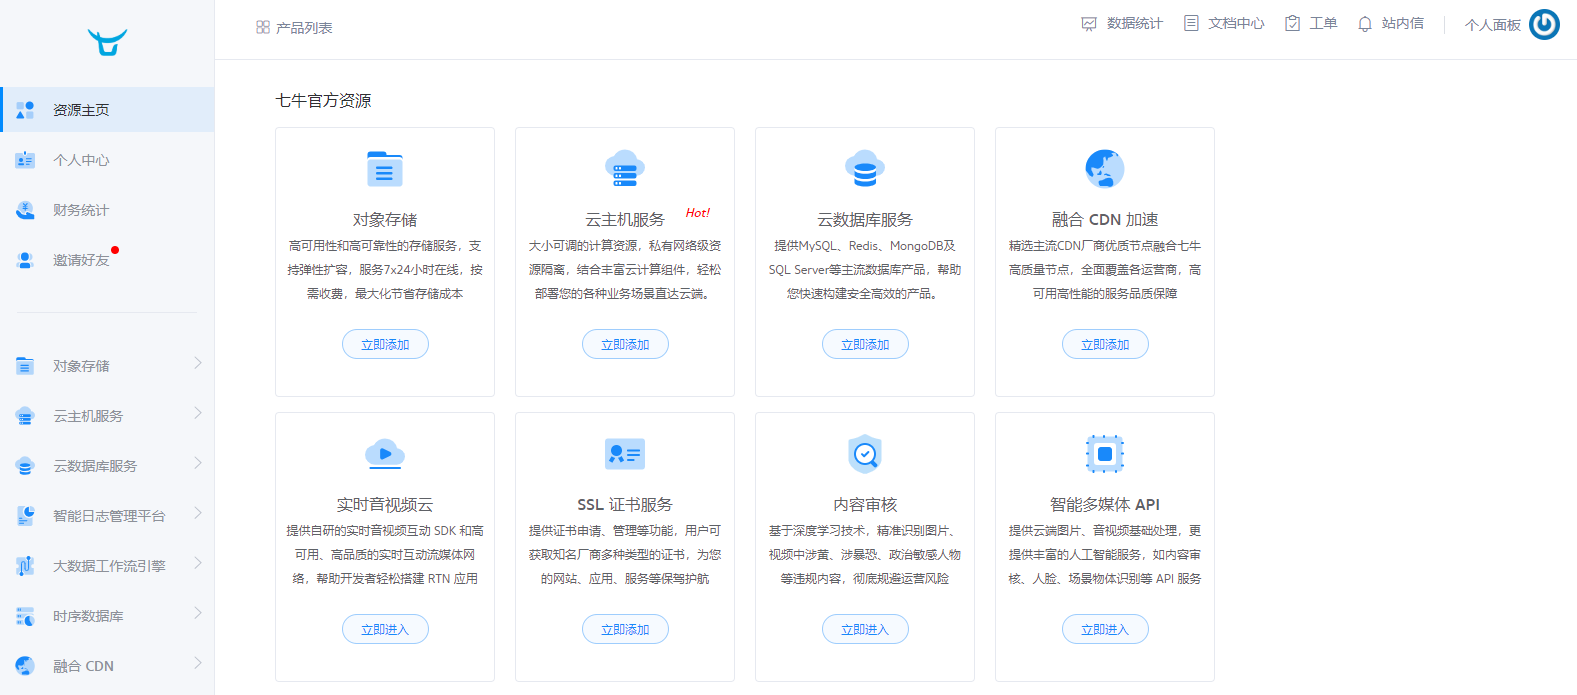Click the 智能多媒体 API card chip icon
1577x695 pixels.
coord(1105,454)
